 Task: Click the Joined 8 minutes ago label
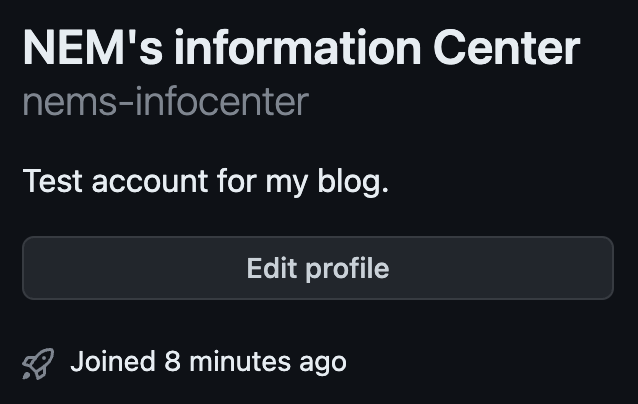point(208,362)
